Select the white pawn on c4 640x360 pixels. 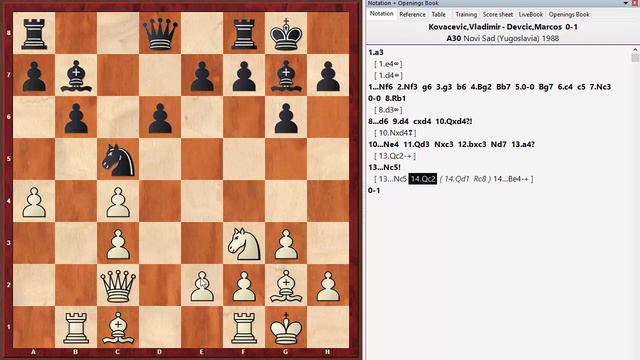(x=118, y=202)
